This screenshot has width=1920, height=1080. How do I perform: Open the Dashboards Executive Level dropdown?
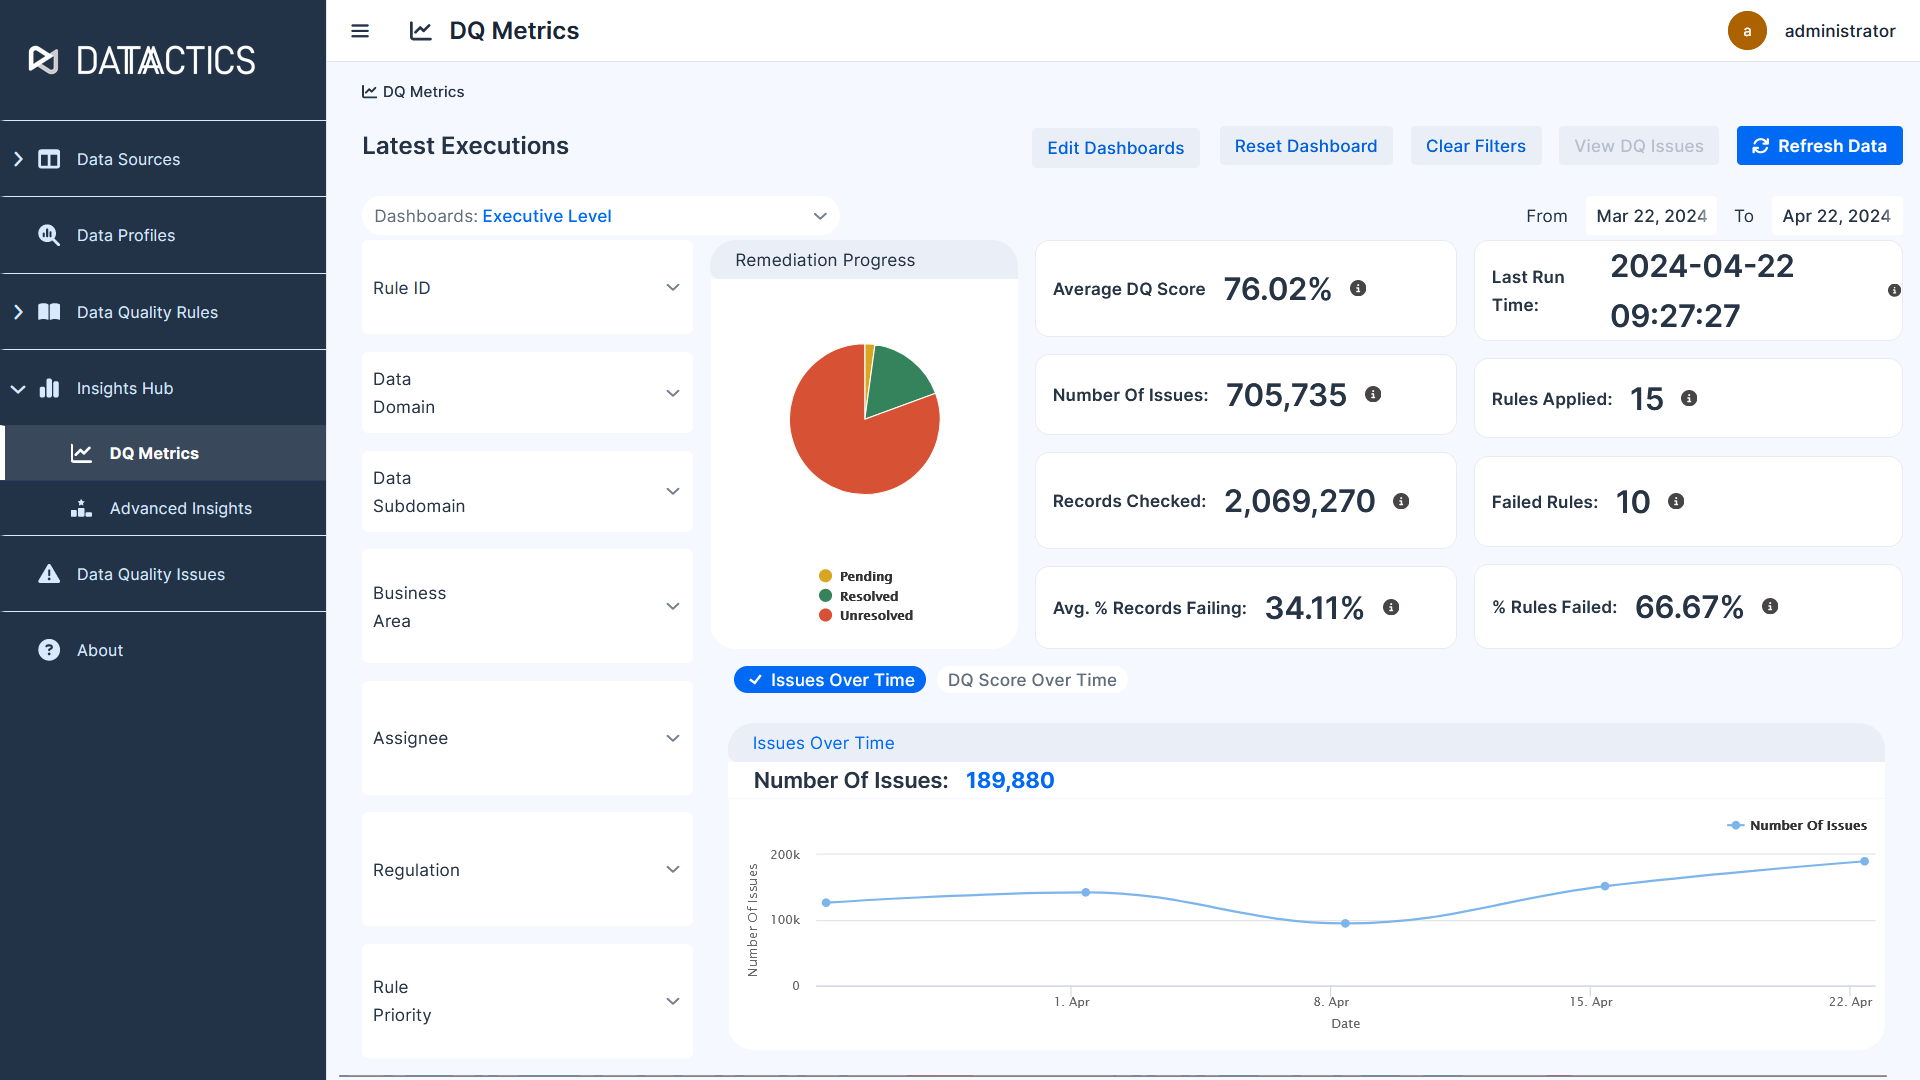(600, 216)
